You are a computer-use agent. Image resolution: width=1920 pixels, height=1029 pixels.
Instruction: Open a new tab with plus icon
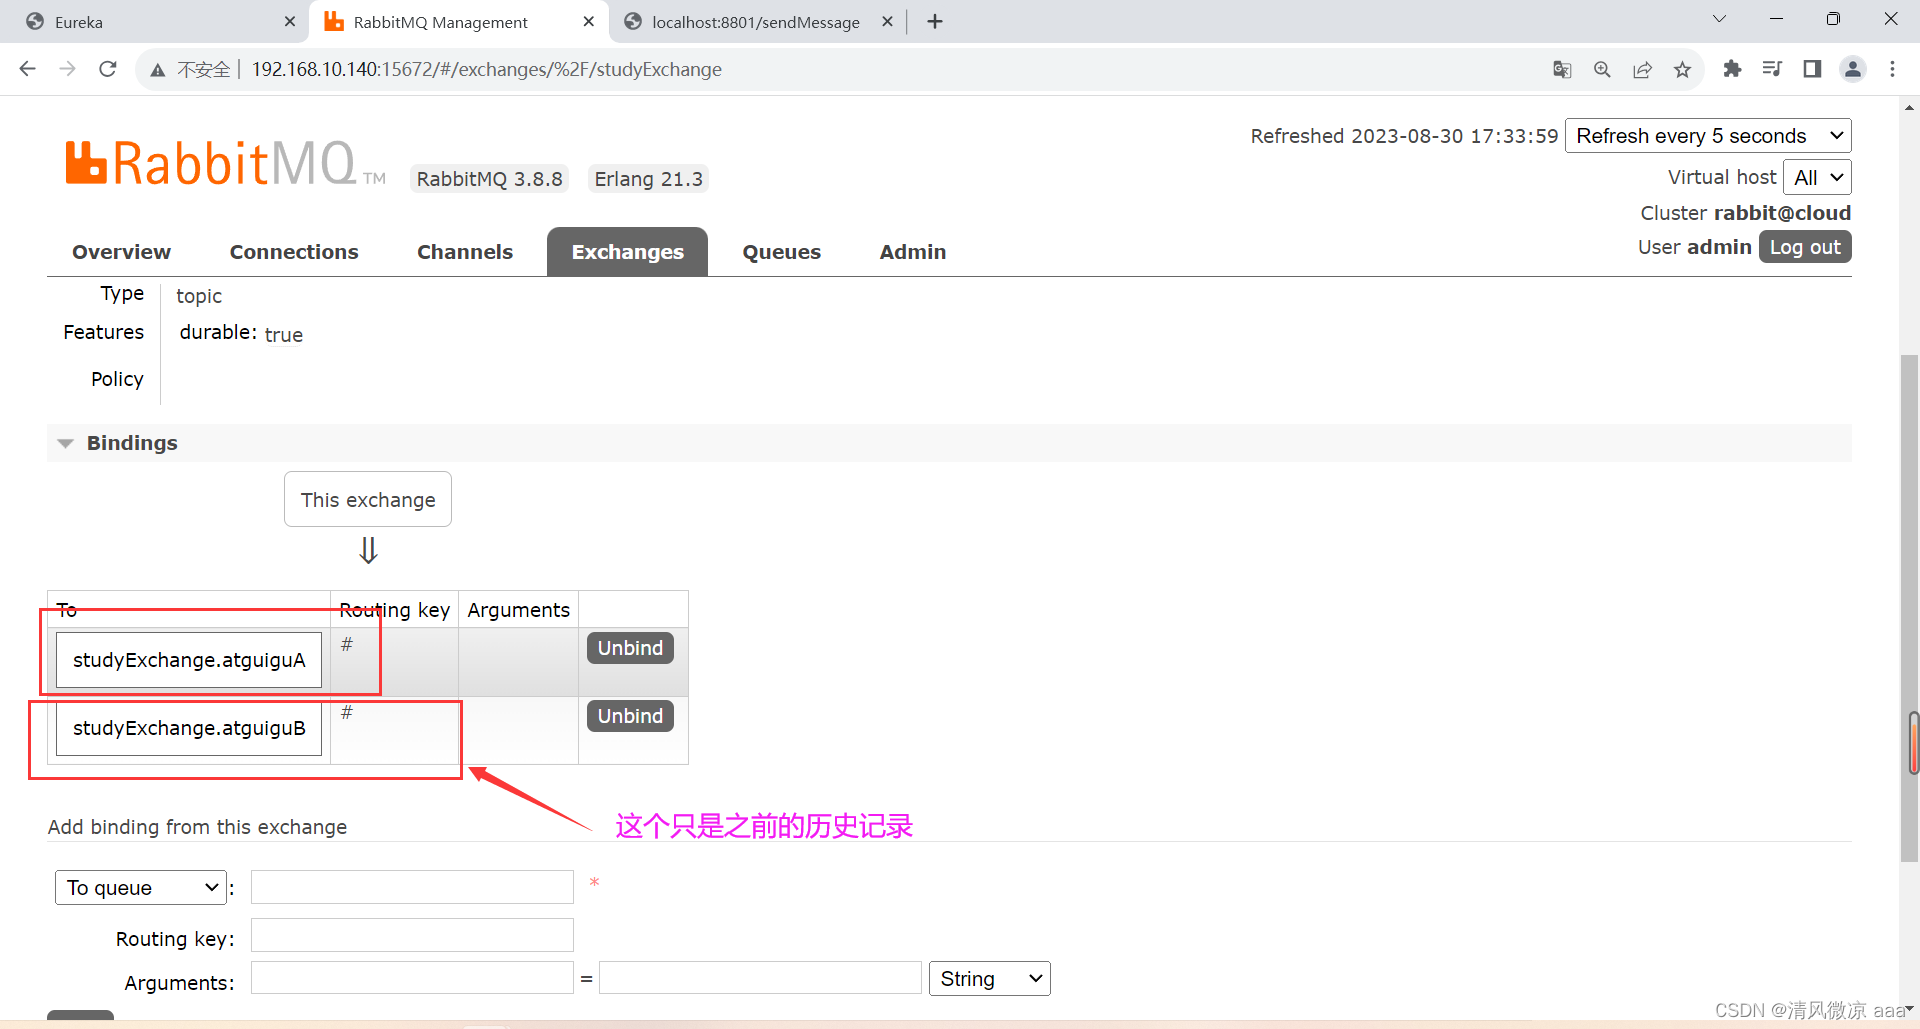click(x=935, y=21)
